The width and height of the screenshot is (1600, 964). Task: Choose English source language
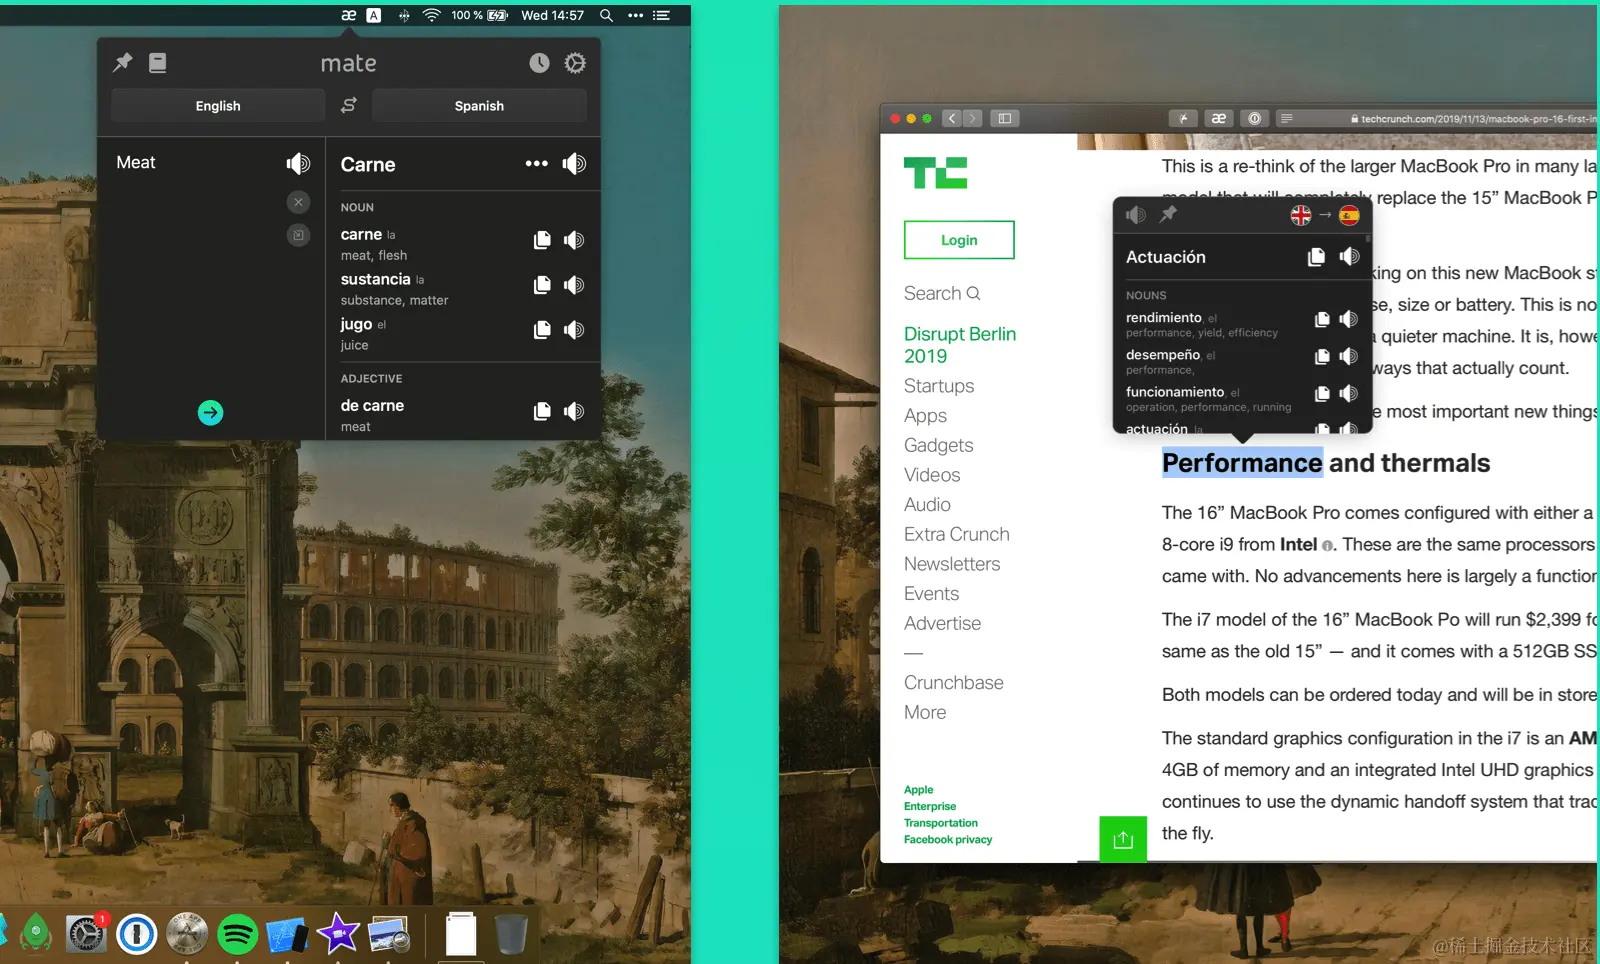pyautogui.click(x=218, y=105)
